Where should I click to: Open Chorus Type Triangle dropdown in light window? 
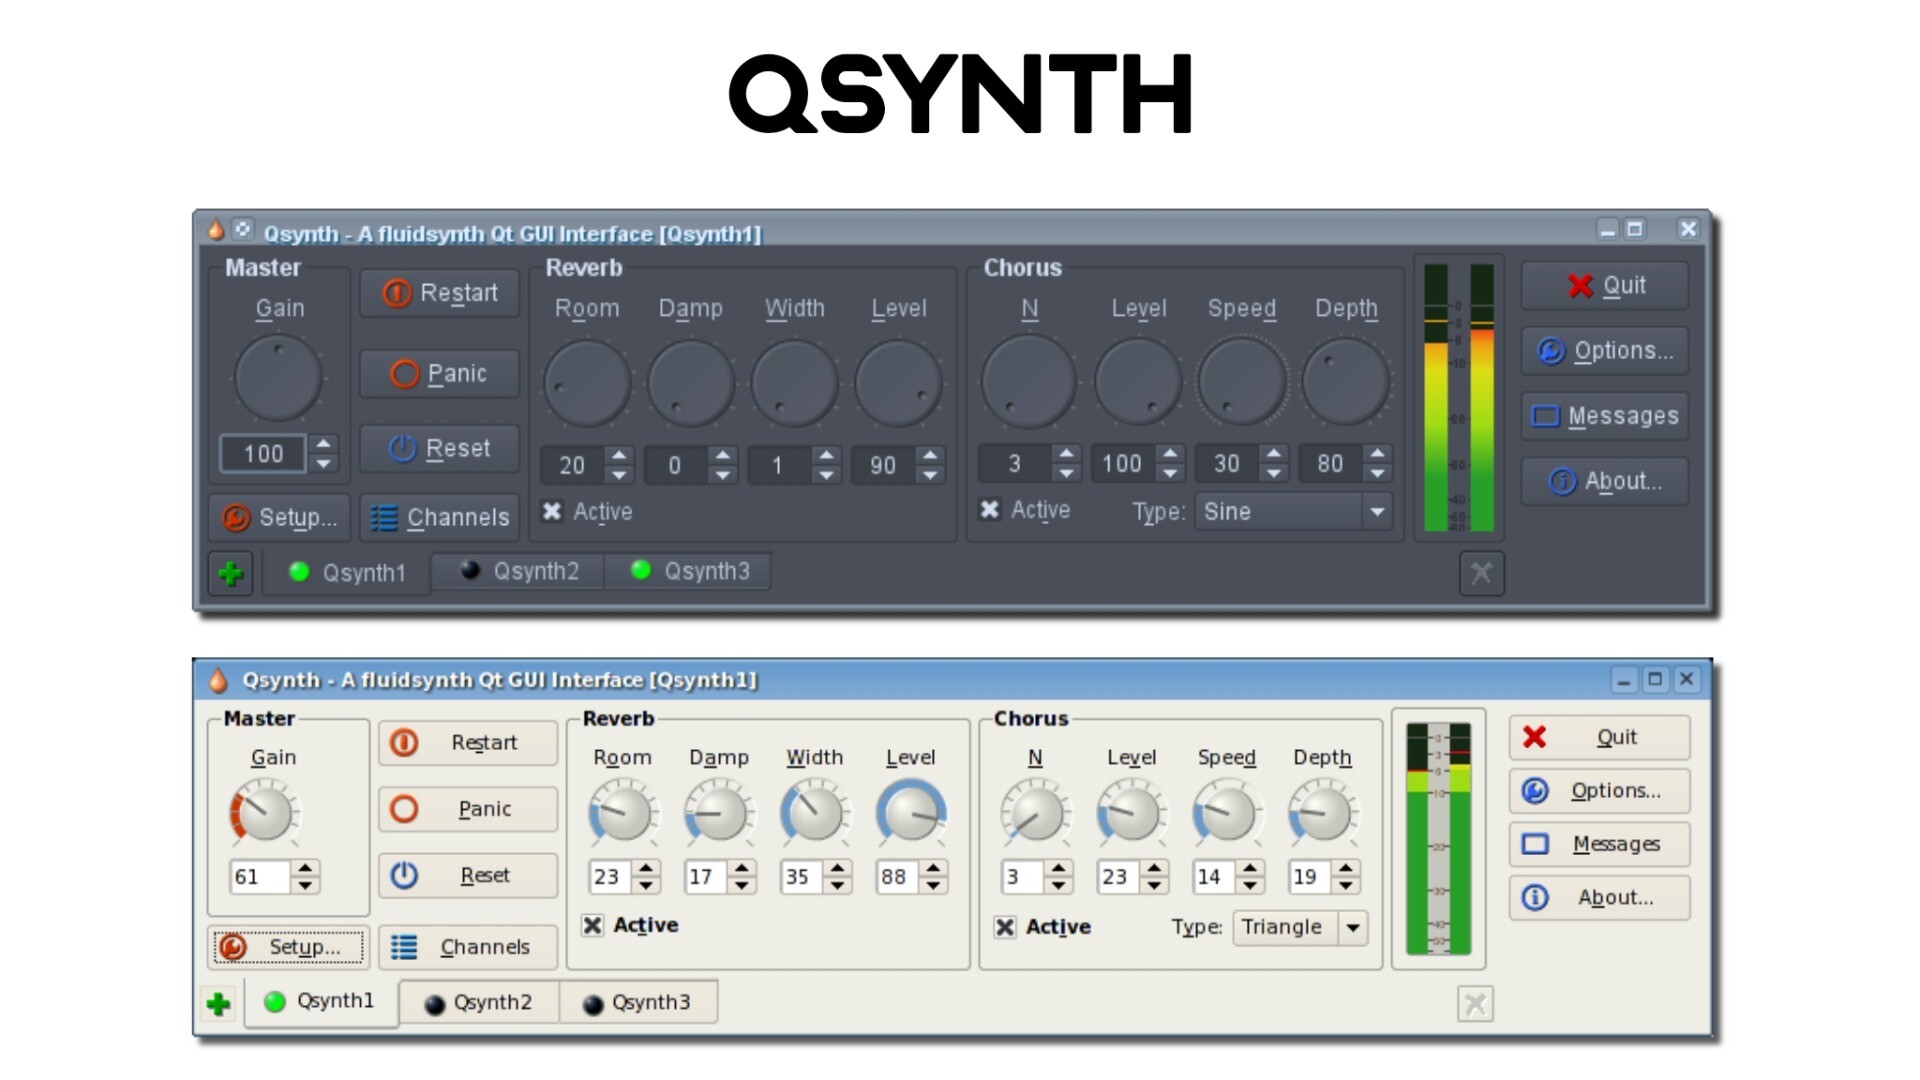pos(1299,927)
